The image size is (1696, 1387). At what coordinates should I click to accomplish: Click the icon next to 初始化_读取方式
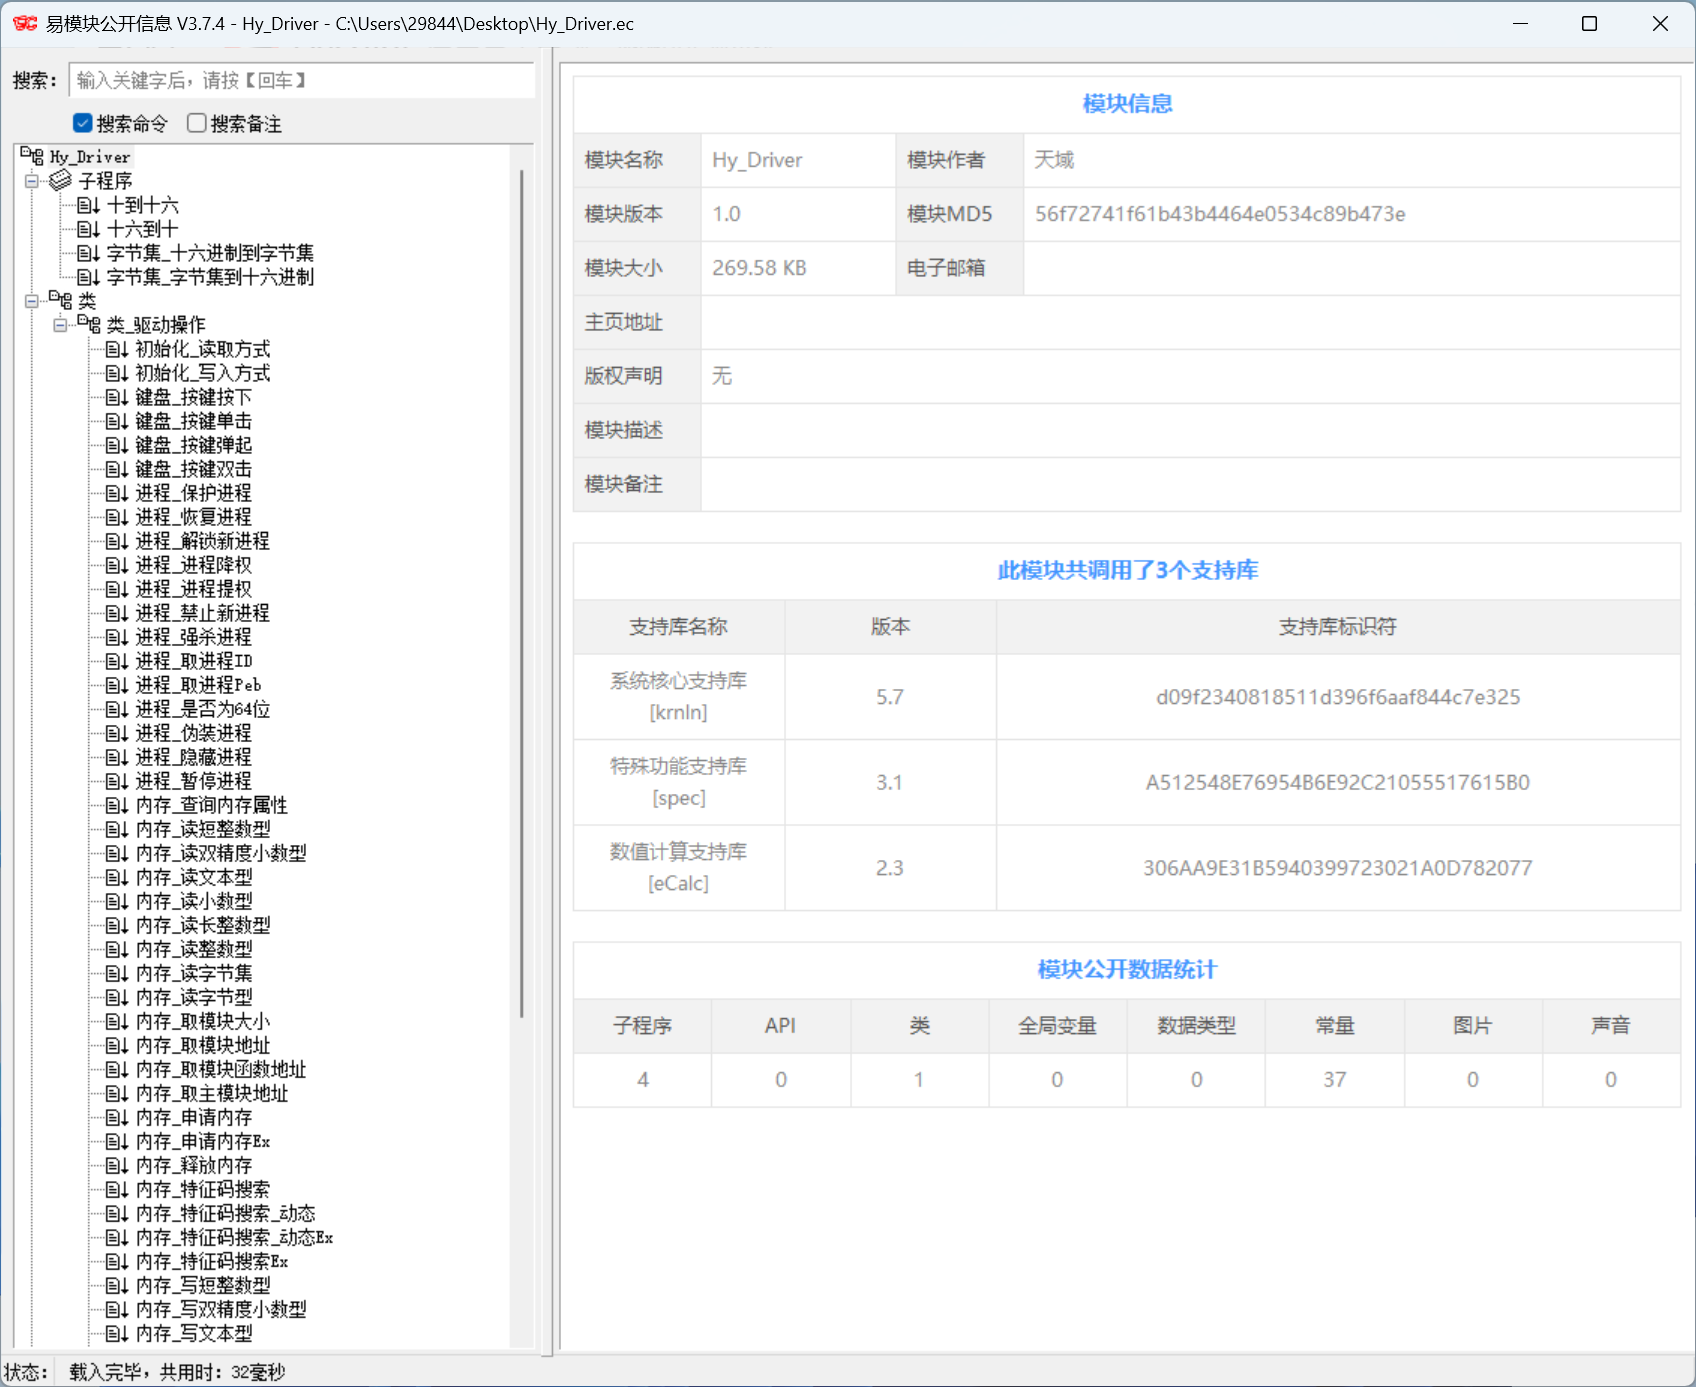pyautogui.click(x=117, y=349)
